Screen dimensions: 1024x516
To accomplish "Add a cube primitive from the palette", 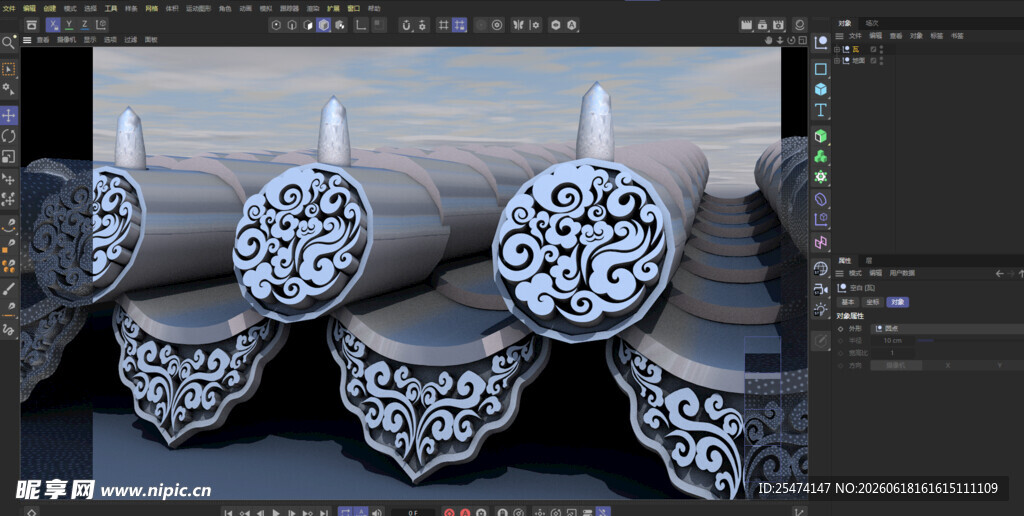I will 821,89.
